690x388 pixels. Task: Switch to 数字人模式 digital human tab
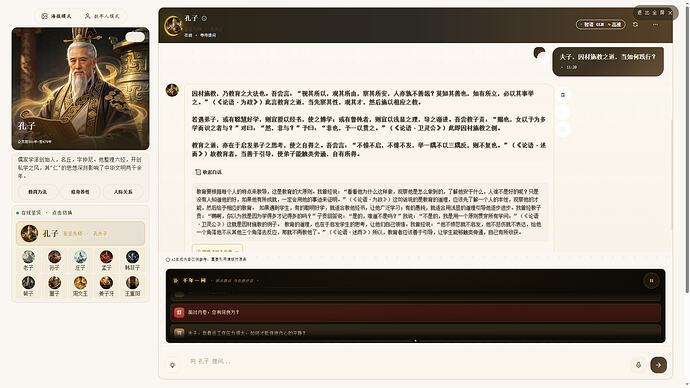[x=102, y=16]
